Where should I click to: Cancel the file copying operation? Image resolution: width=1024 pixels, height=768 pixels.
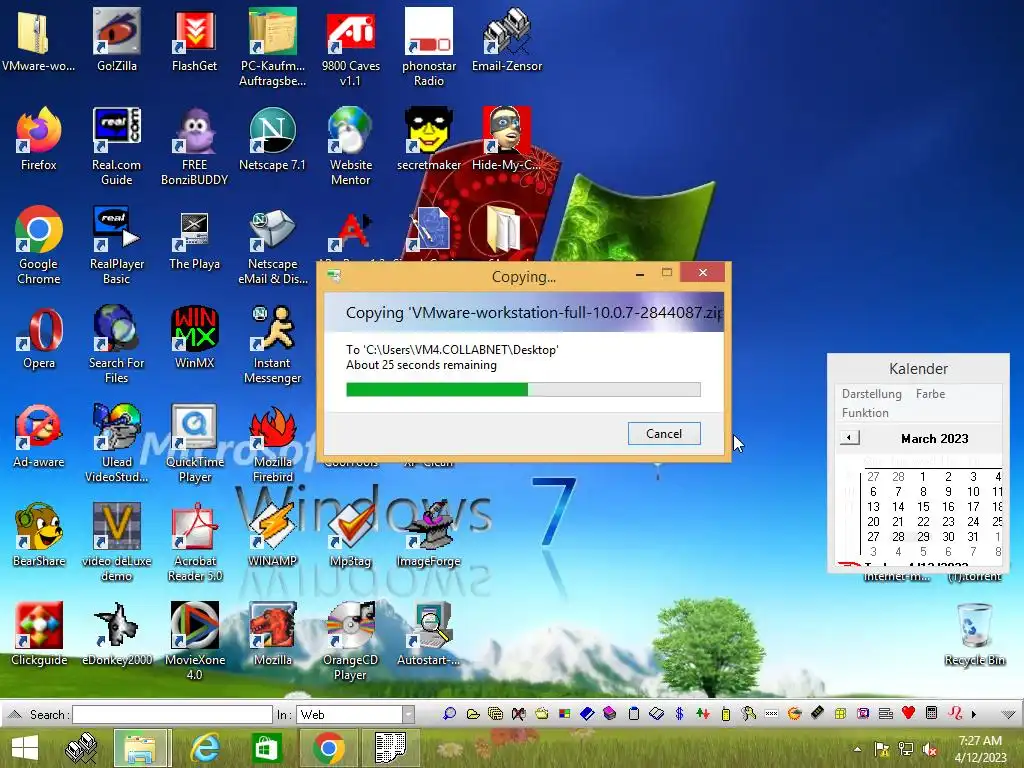click(664, 434)
